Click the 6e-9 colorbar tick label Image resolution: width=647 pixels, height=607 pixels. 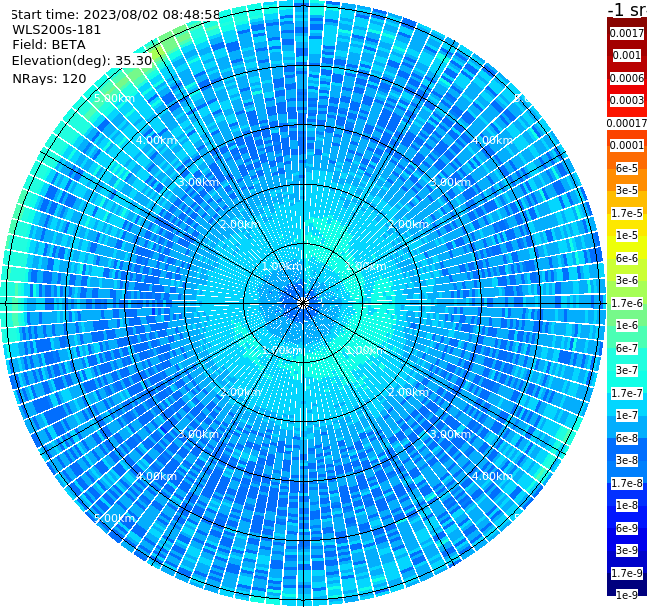627,528
